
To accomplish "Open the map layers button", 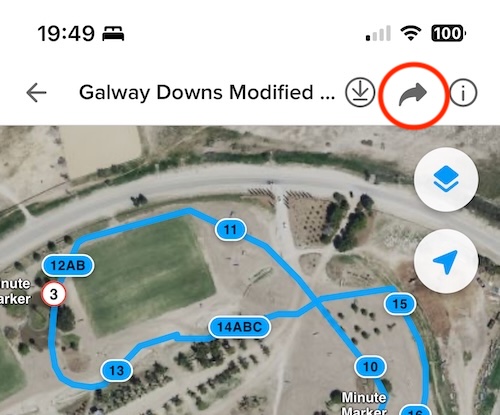I will coord(446,179).
